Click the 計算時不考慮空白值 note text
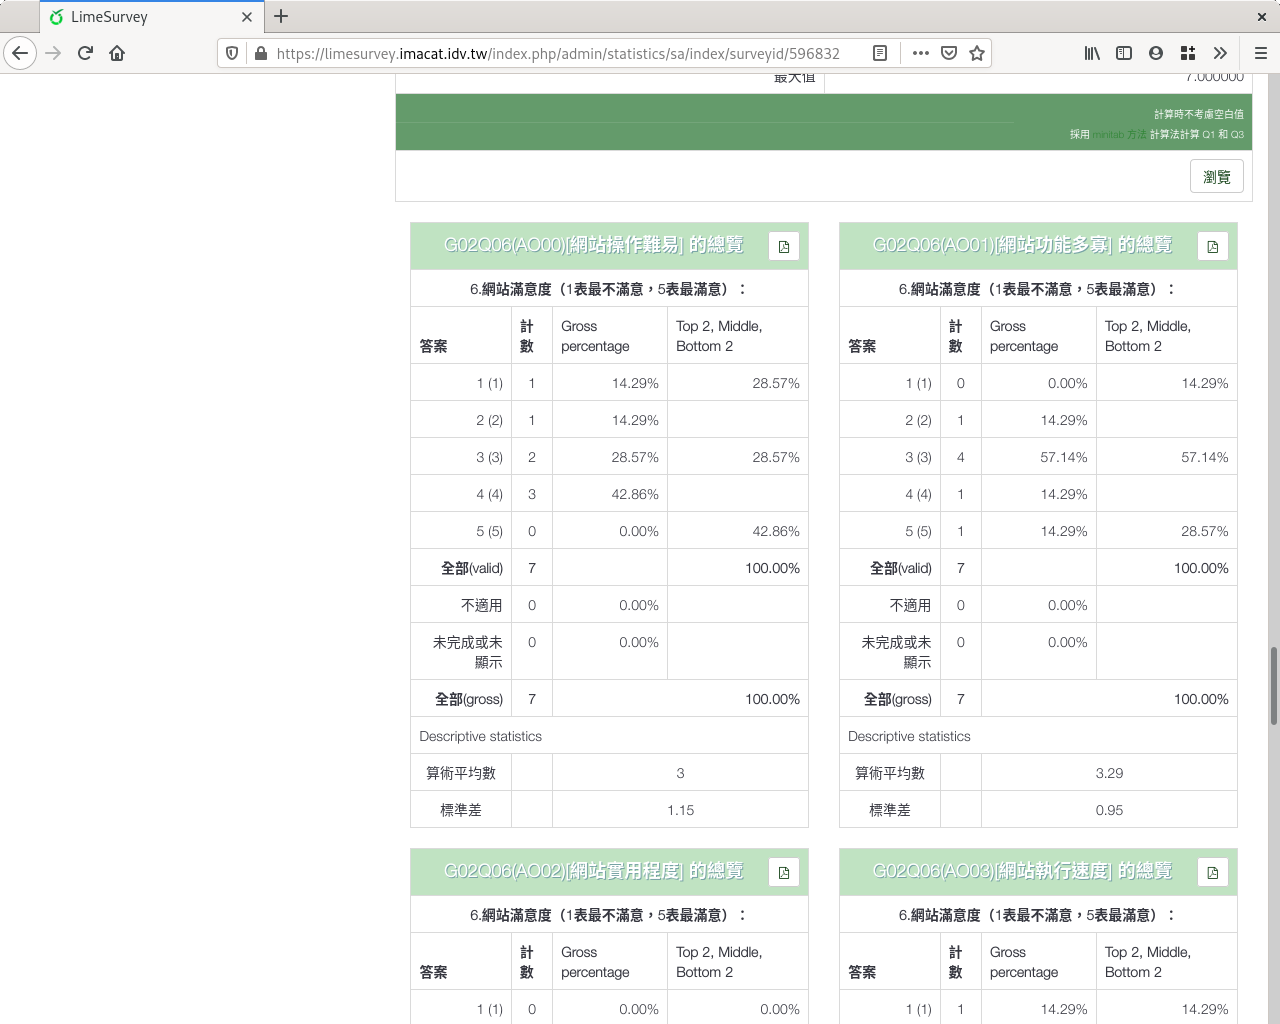 pyautogui.click(x=1199, y=114)
